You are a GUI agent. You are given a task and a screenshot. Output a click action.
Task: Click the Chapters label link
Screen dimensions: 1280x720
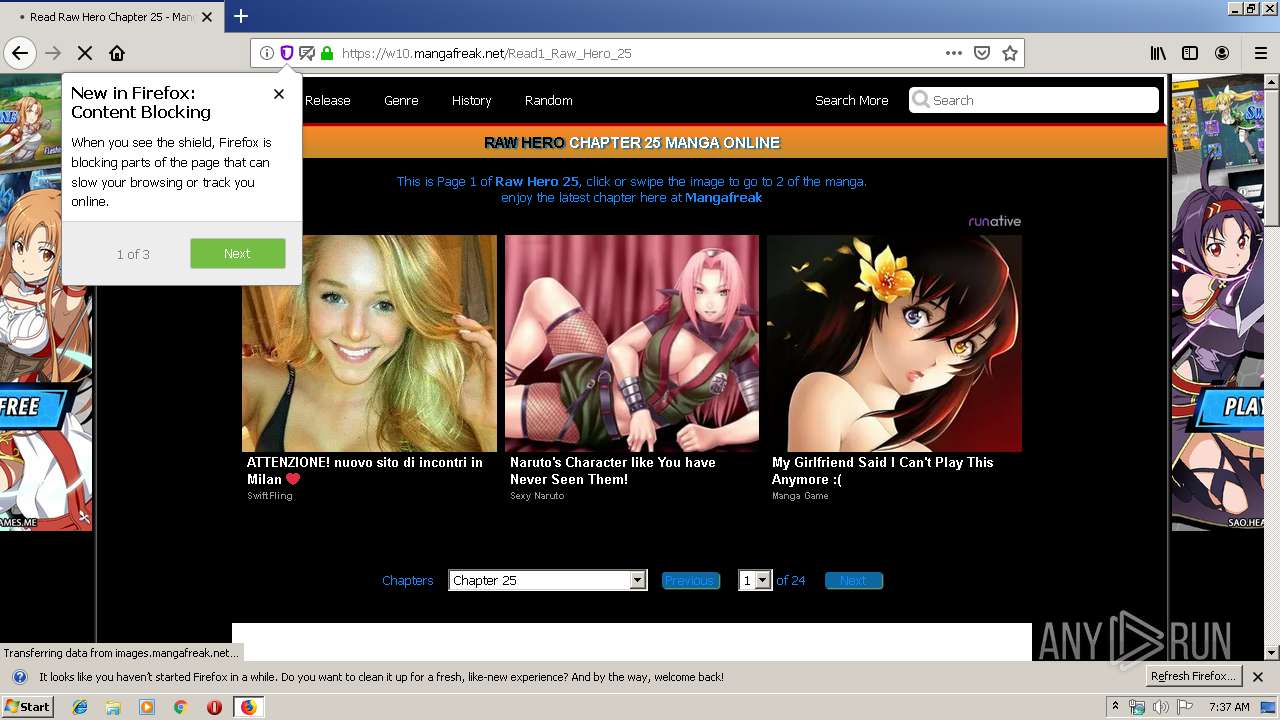click(x=407, y=580)
